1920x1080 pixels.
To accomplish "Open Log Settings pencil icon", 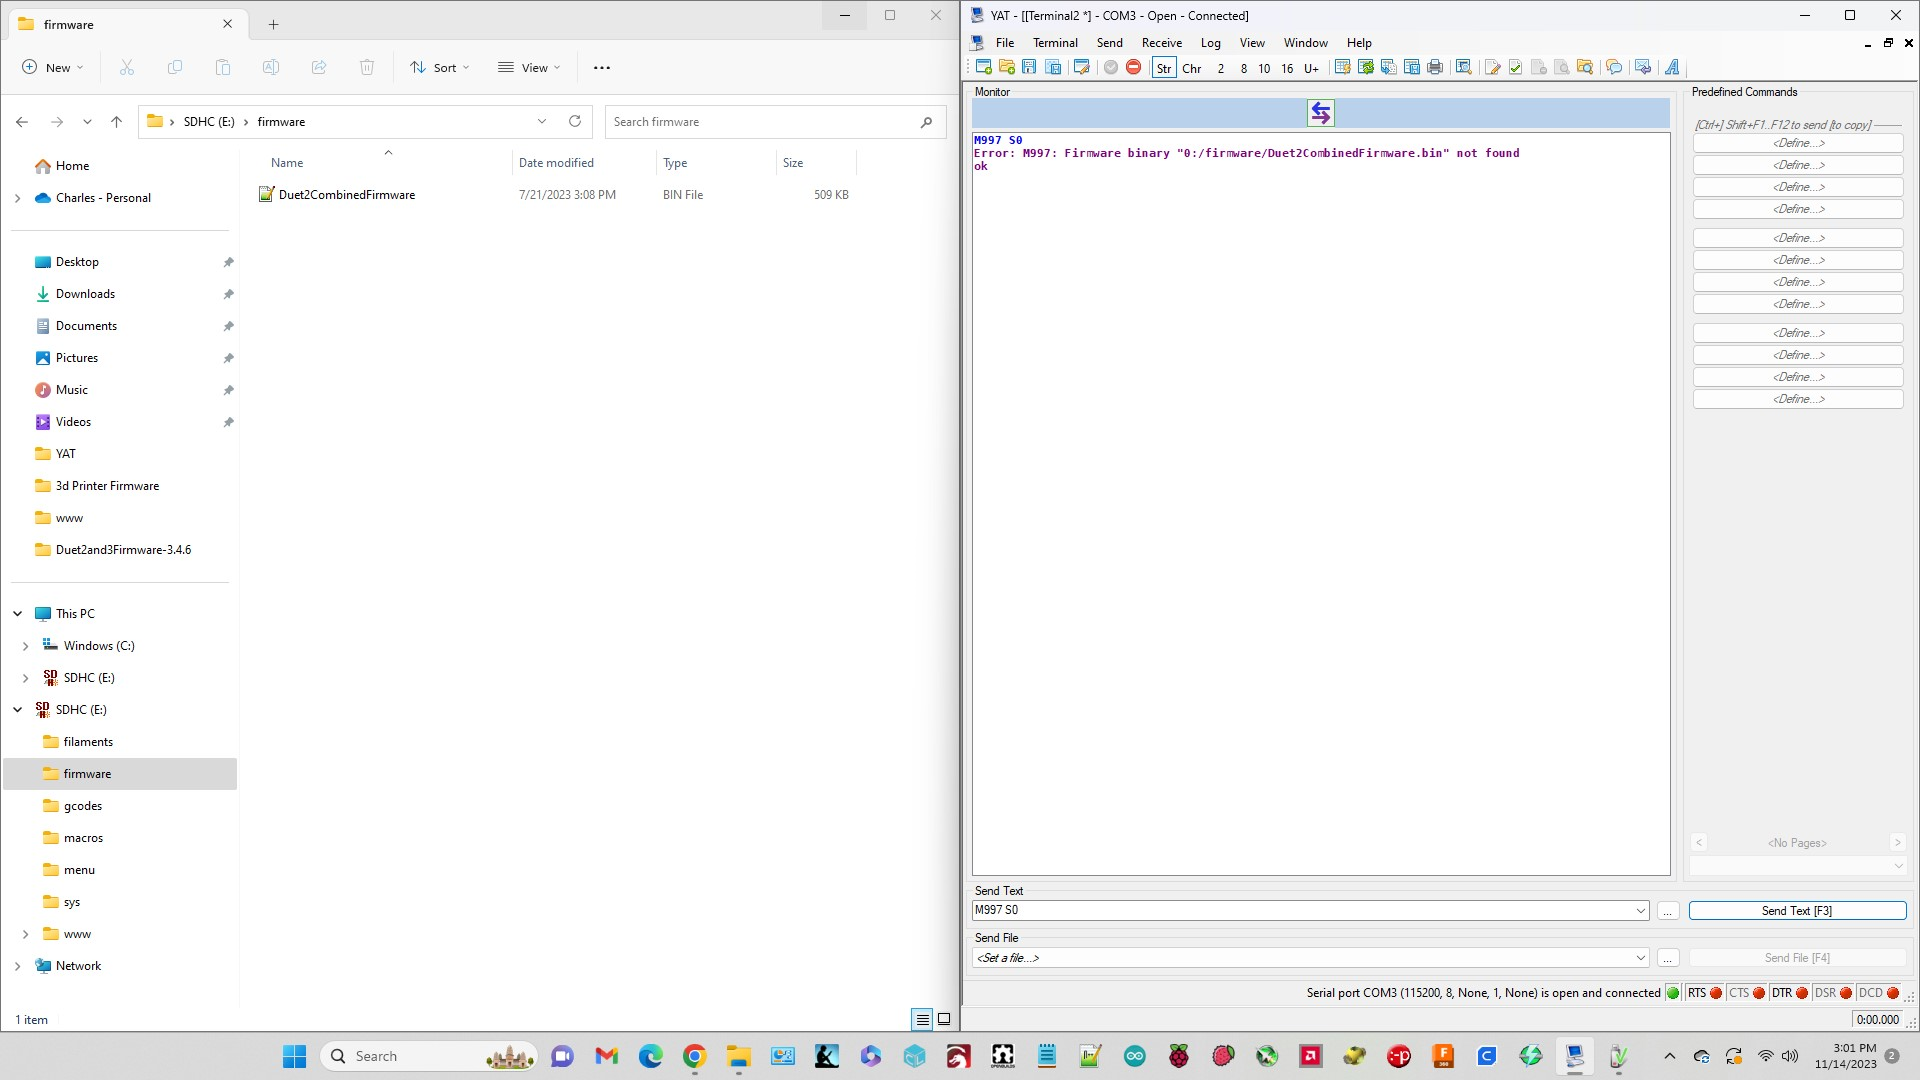I will pyautogui.click(x=1492, y=67).
